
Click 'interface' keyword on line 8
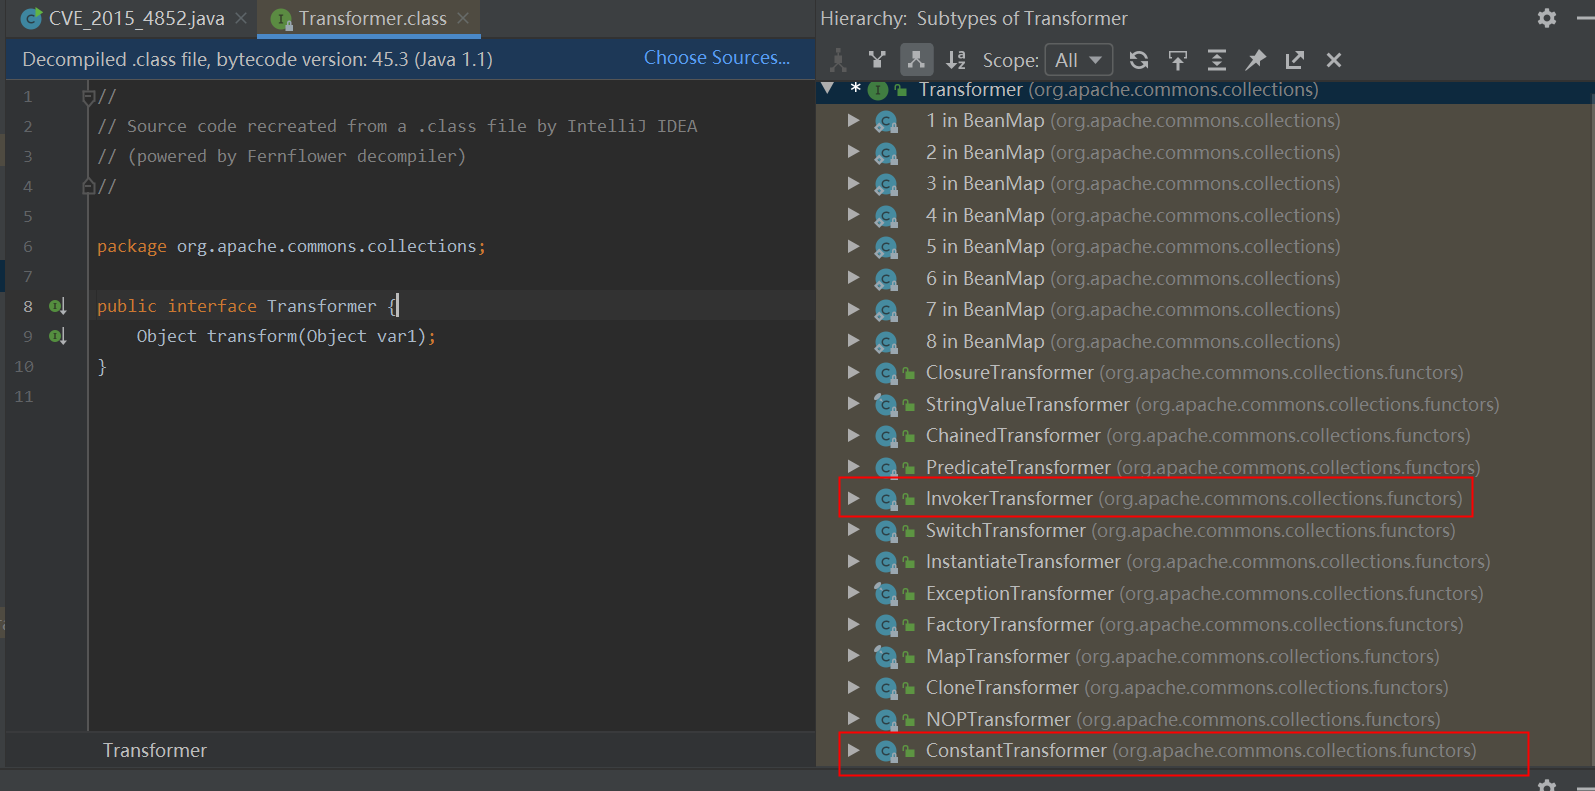tap(212, 306)
